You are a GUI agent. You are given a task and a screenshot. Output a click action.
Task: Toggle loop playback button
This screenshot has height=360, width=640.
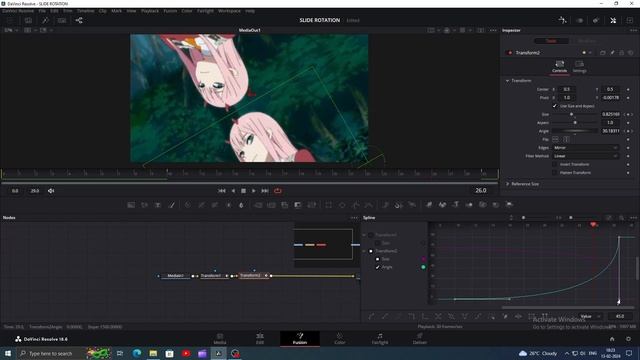(278, 191)
